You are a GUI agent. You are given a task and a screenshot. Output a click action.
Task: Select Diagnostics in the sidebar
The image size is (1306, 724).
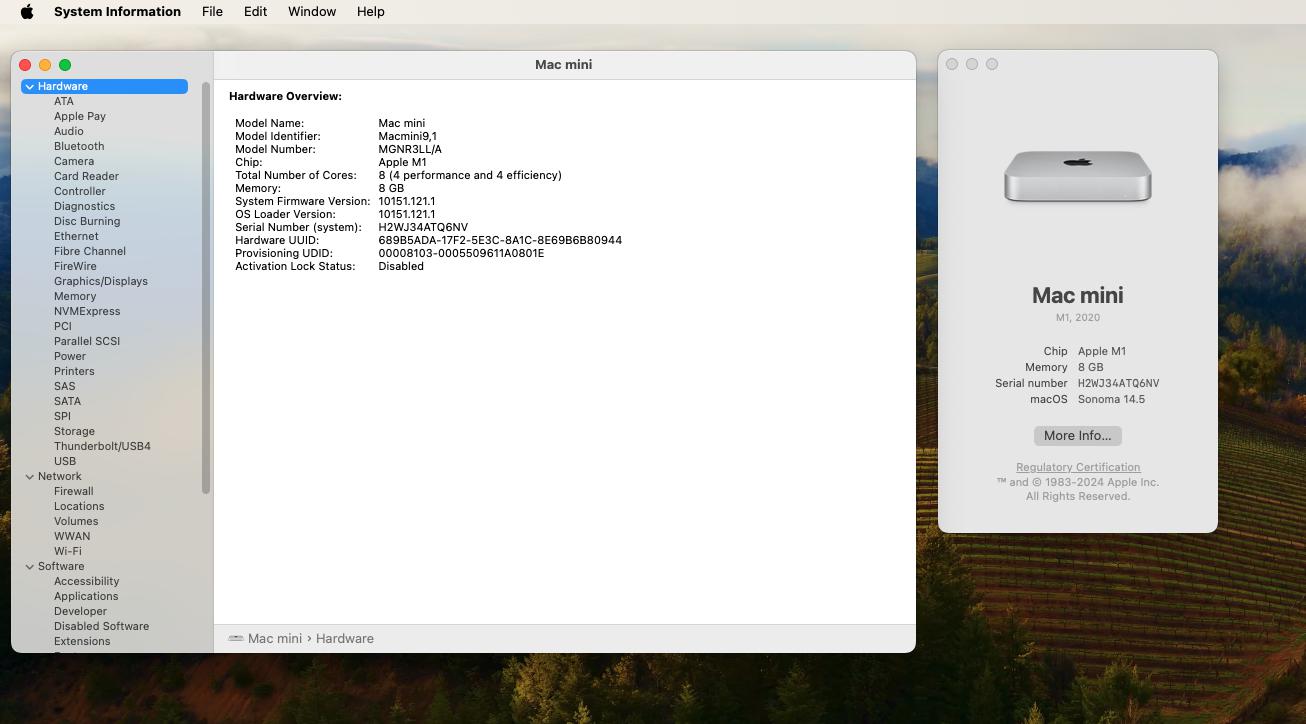point(84,206)
